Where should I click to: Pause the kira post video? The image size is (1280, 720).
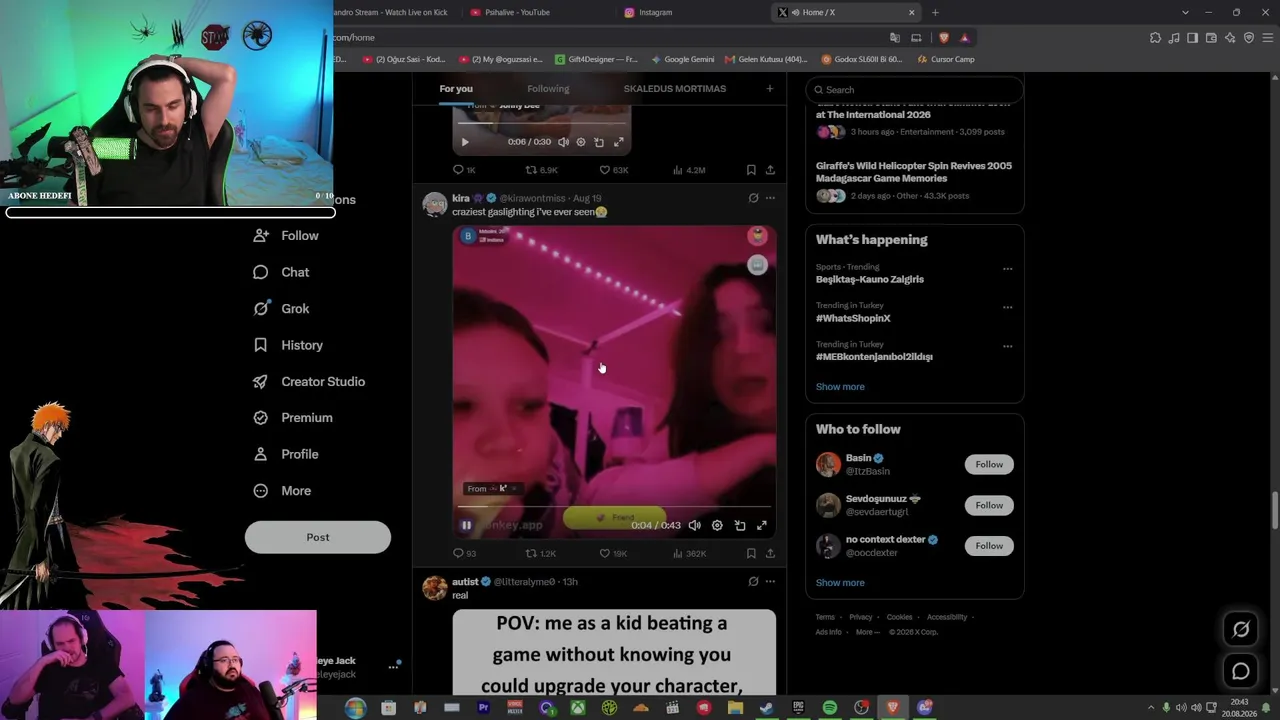pos(466,525)
